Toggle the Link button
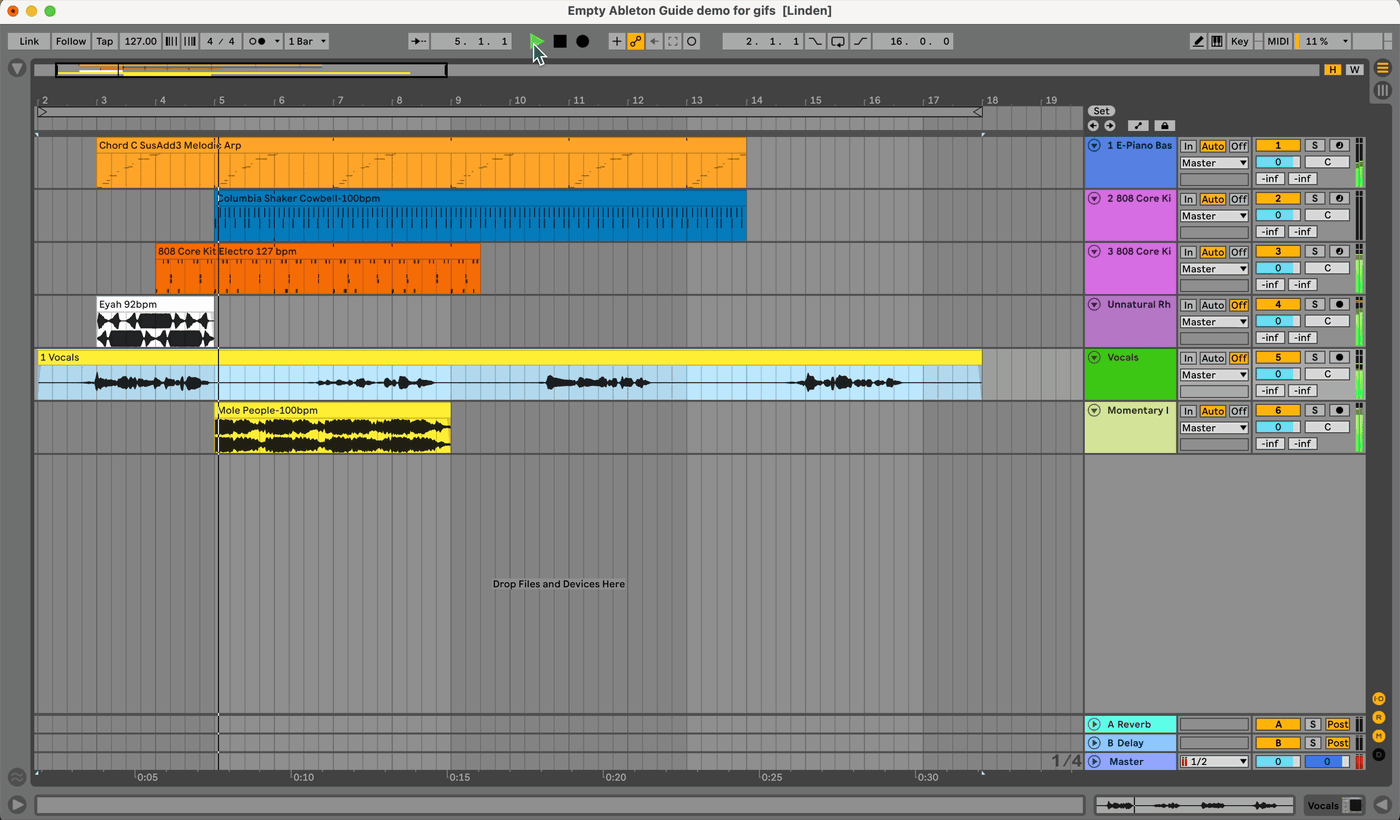Viewport: 1400px width, 820px height. (x=29, y=41)
